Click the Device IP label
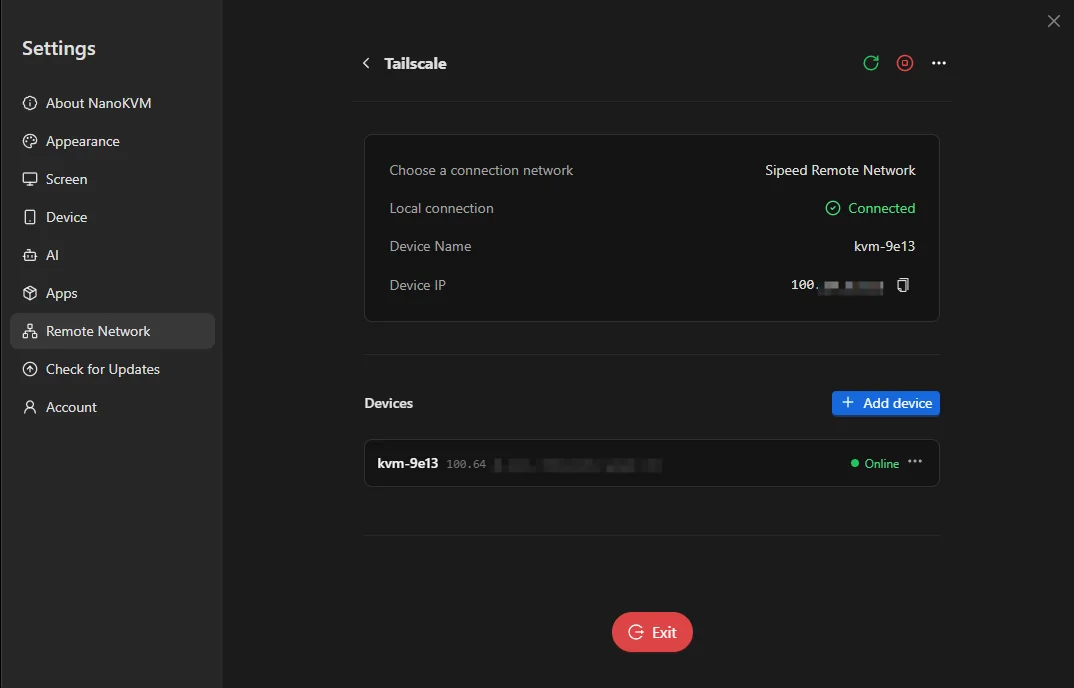This screenshot has height=688, width=1074. click(x=417, y=285)
